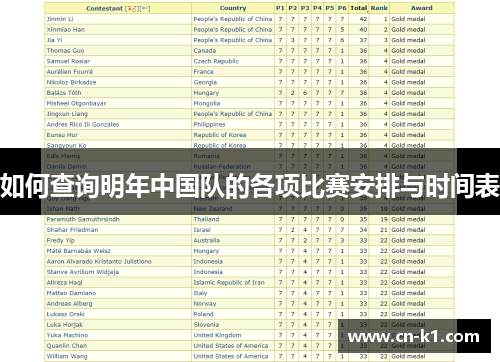Sort table by Country column header
500x362 pixels.
click(233, 8)
